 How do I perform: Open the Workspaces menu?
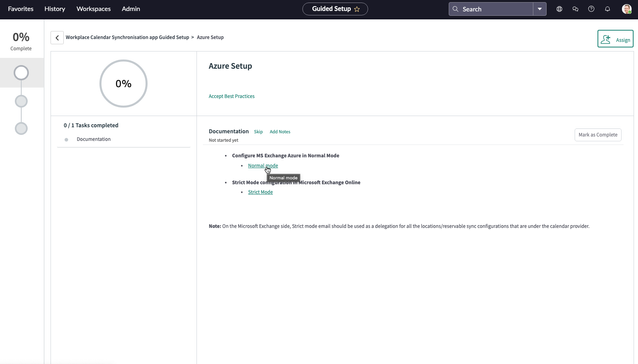click(94, 9)
